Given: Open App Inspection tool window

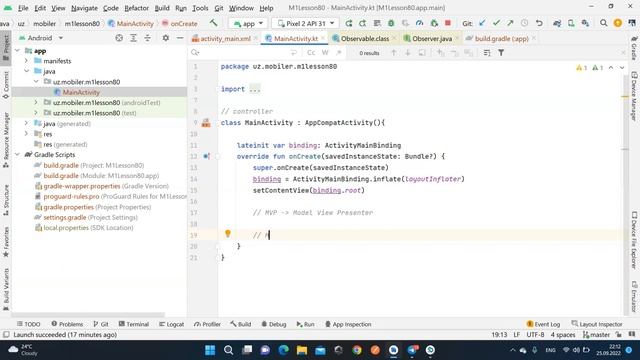Looking at the screenshot, I should (348, 324).
